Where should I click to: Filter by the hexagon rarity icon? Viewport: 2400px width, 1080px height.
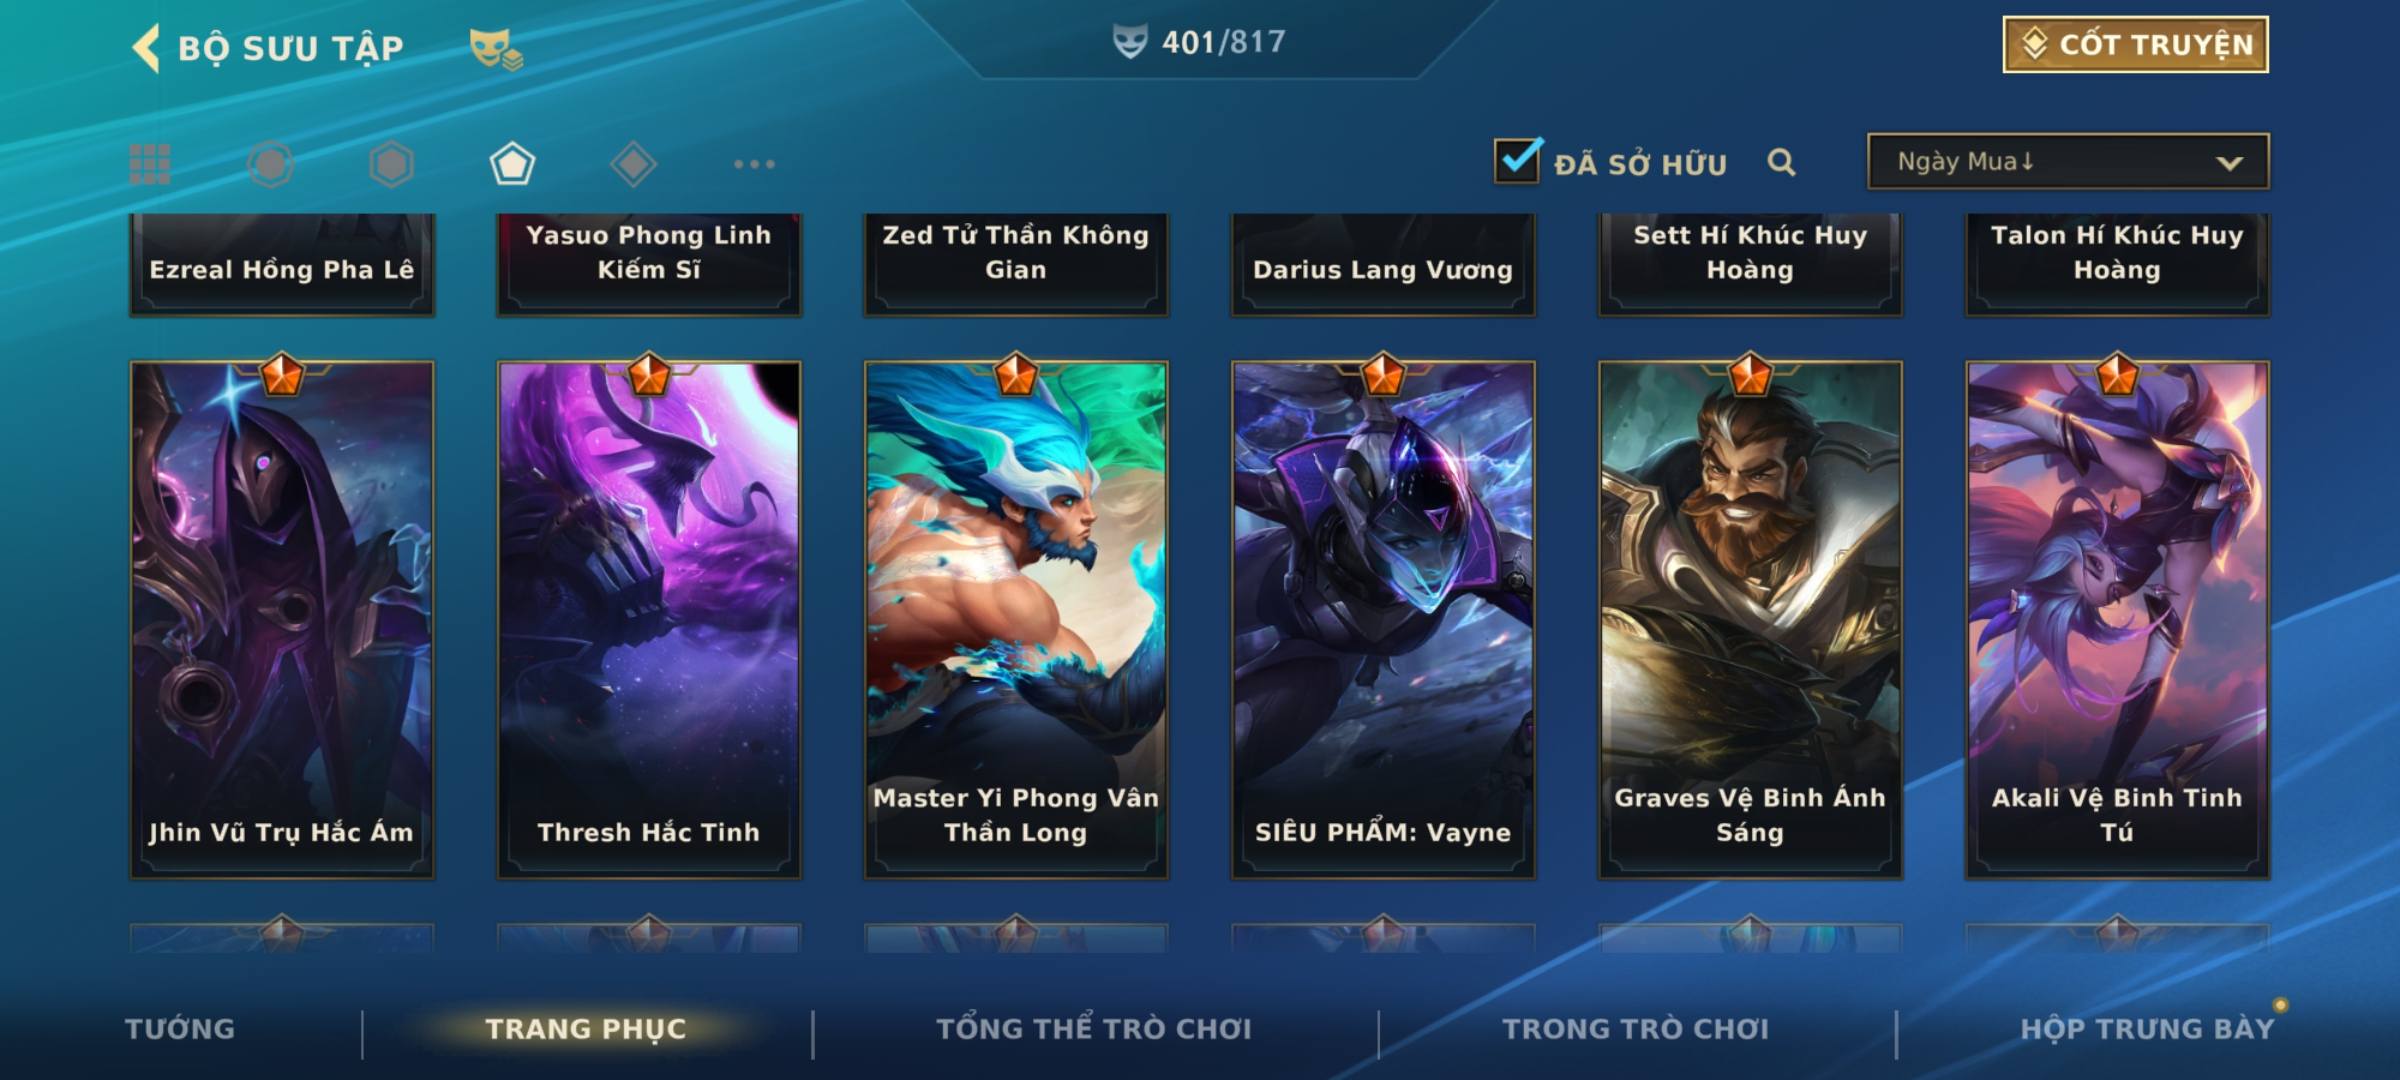click(x=391, y=164)
